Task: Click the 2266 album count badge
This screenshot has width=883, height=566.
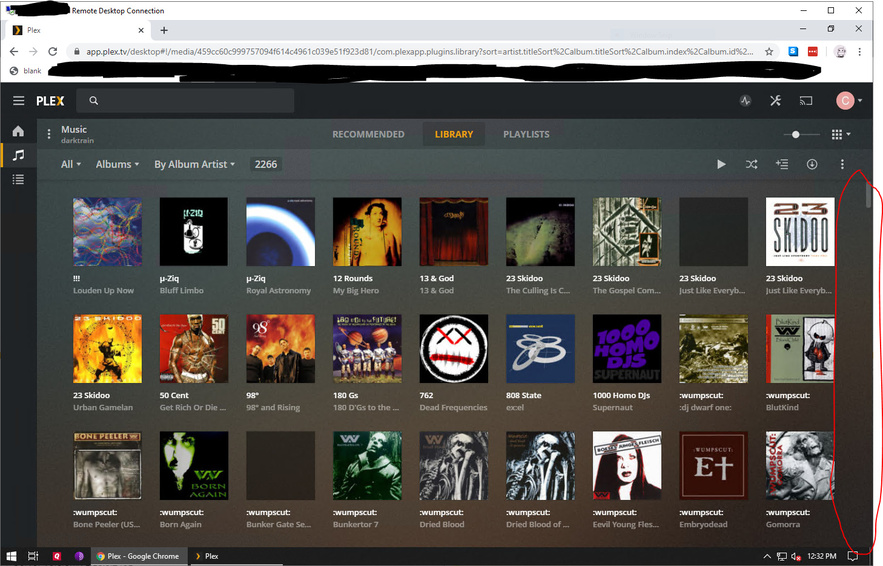Action: [266, 164]
